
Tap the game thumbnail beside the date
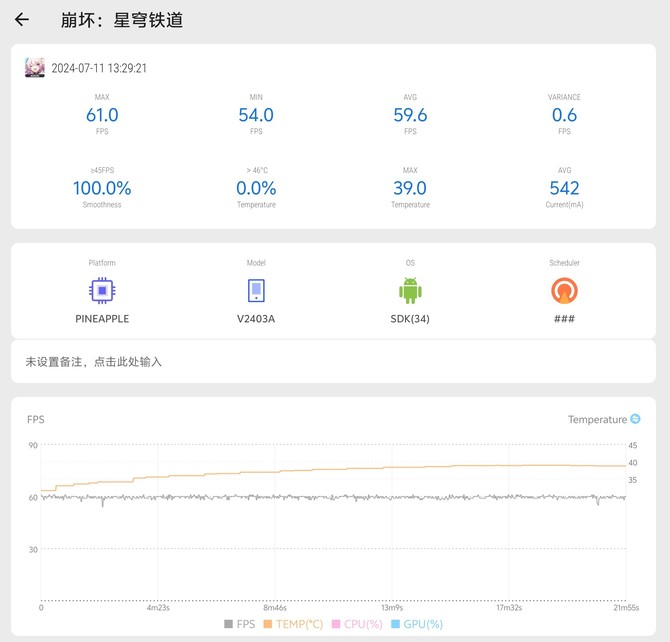click(x=35, y=68)
